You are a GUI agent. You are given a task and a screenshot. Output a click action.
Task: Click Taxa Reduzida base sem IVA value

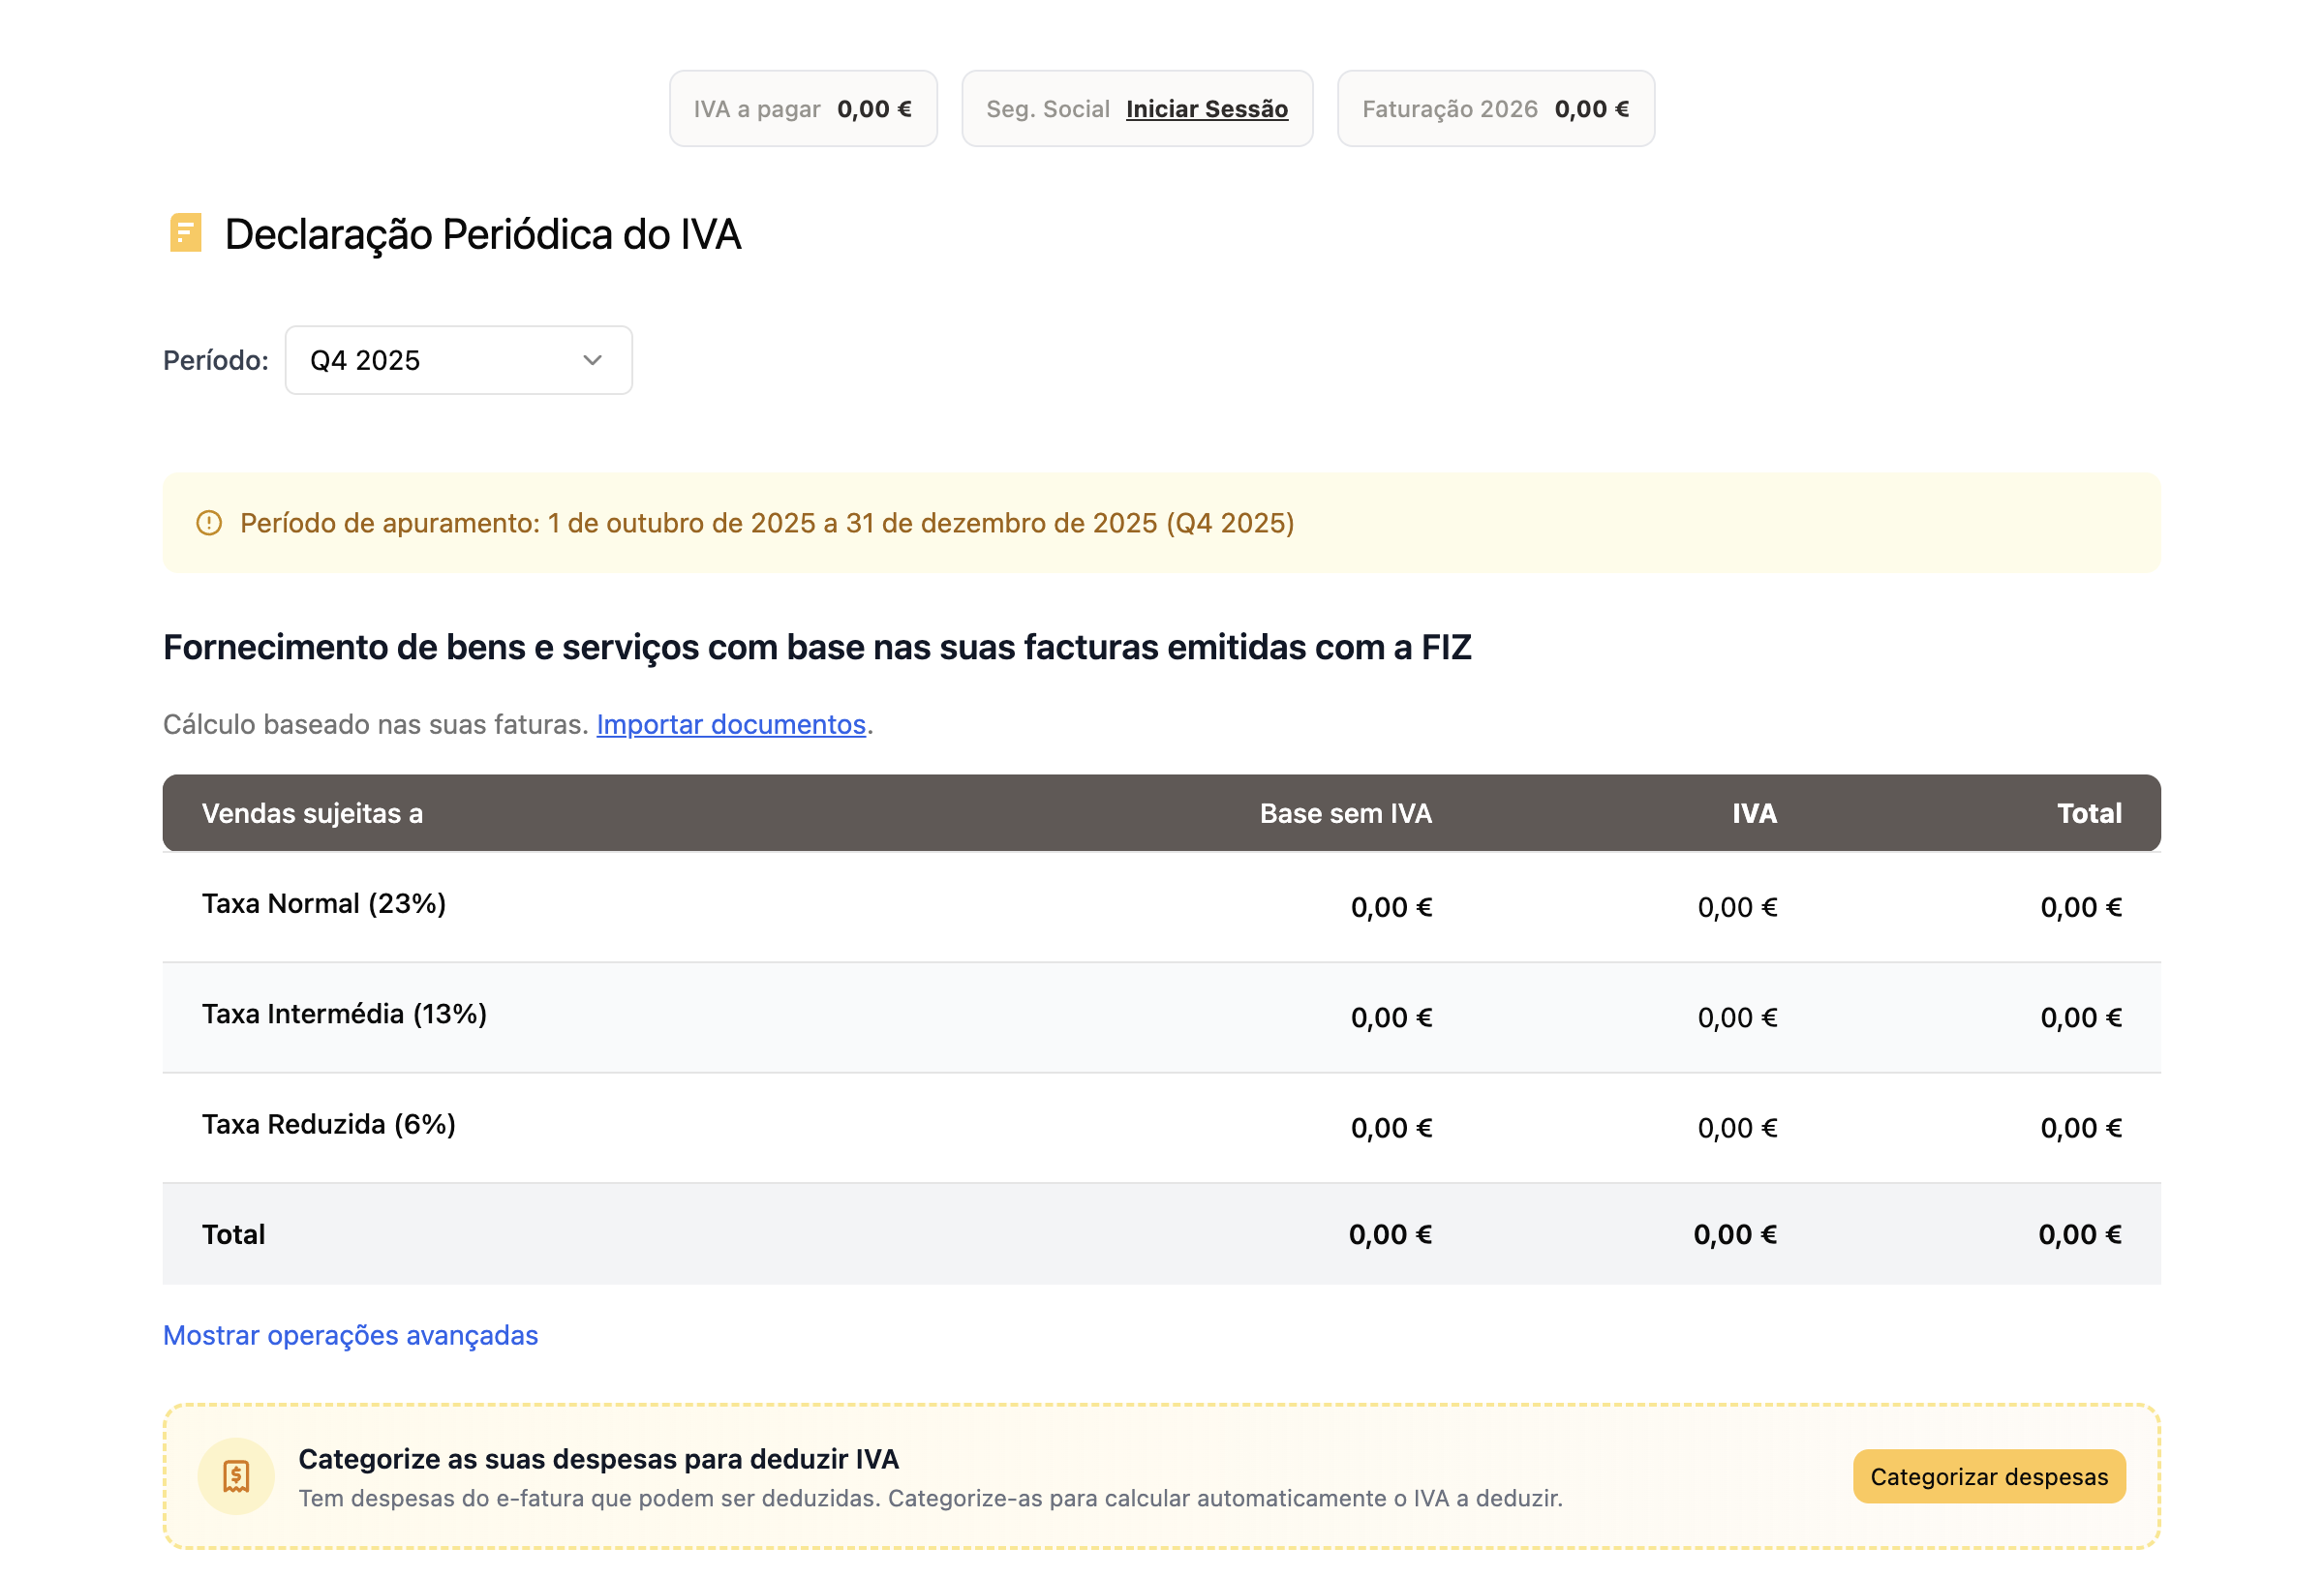click(x=1391, y=1127)
